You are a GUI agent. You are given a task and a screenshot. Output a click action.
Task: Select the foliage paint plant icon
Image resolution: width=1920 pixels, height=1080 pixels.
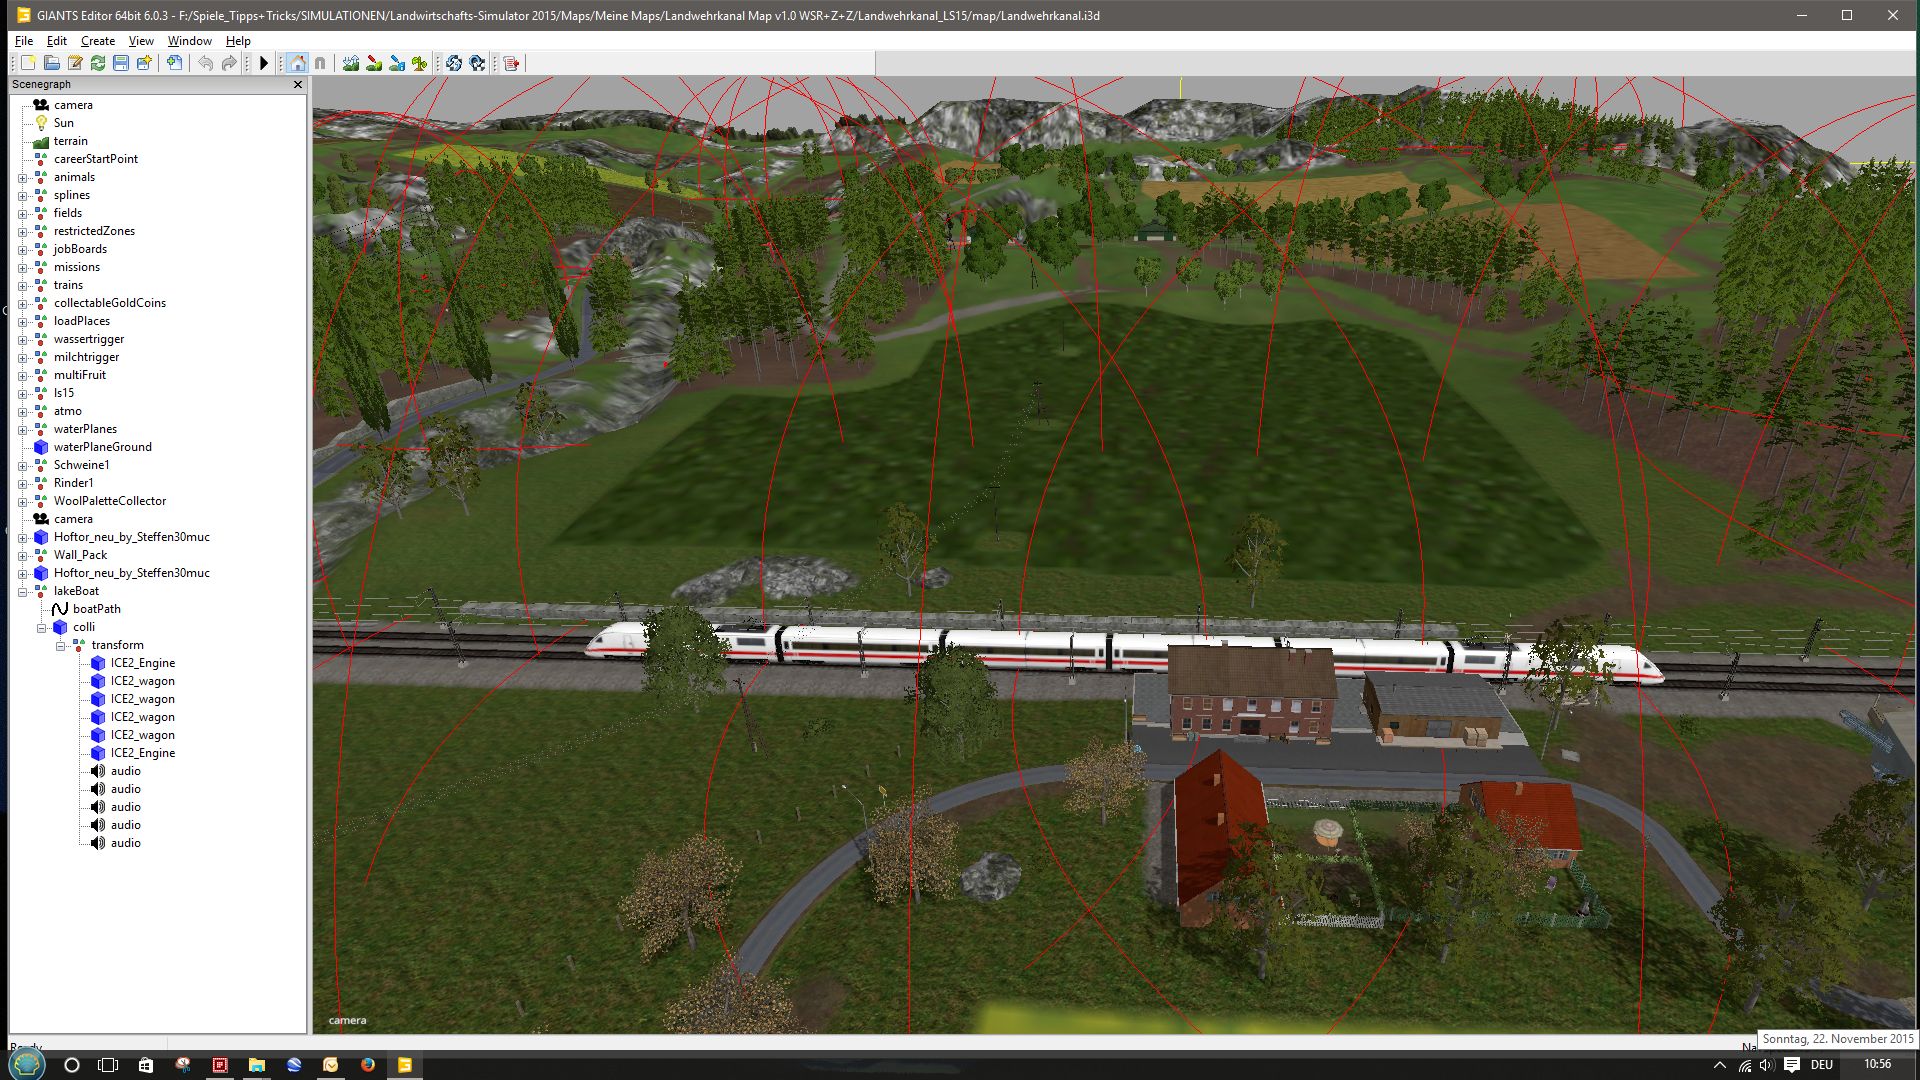pos(420,63)
